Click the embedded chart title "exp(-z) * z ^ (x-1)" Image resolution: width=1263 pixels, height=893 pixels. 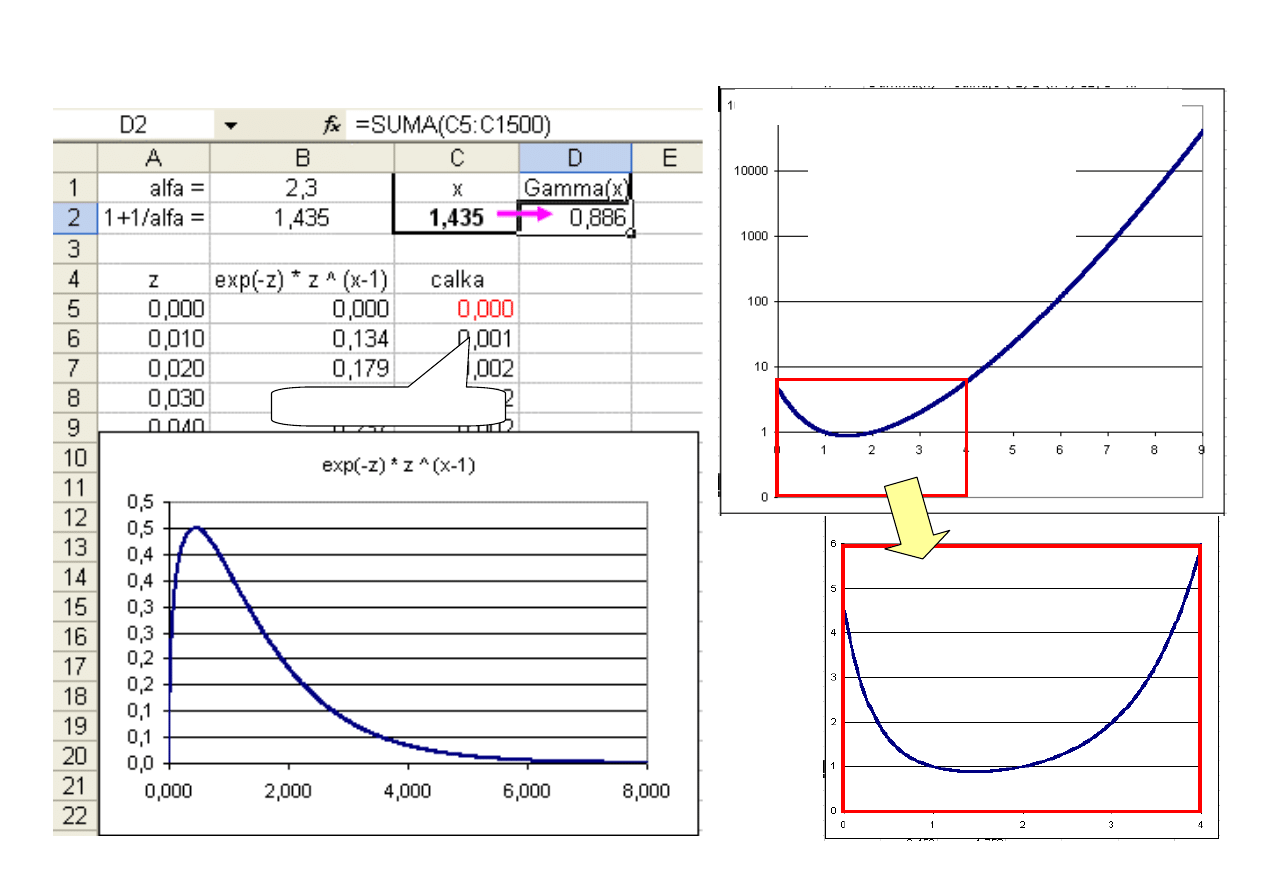pyautogui.click(x=400, y=464)
